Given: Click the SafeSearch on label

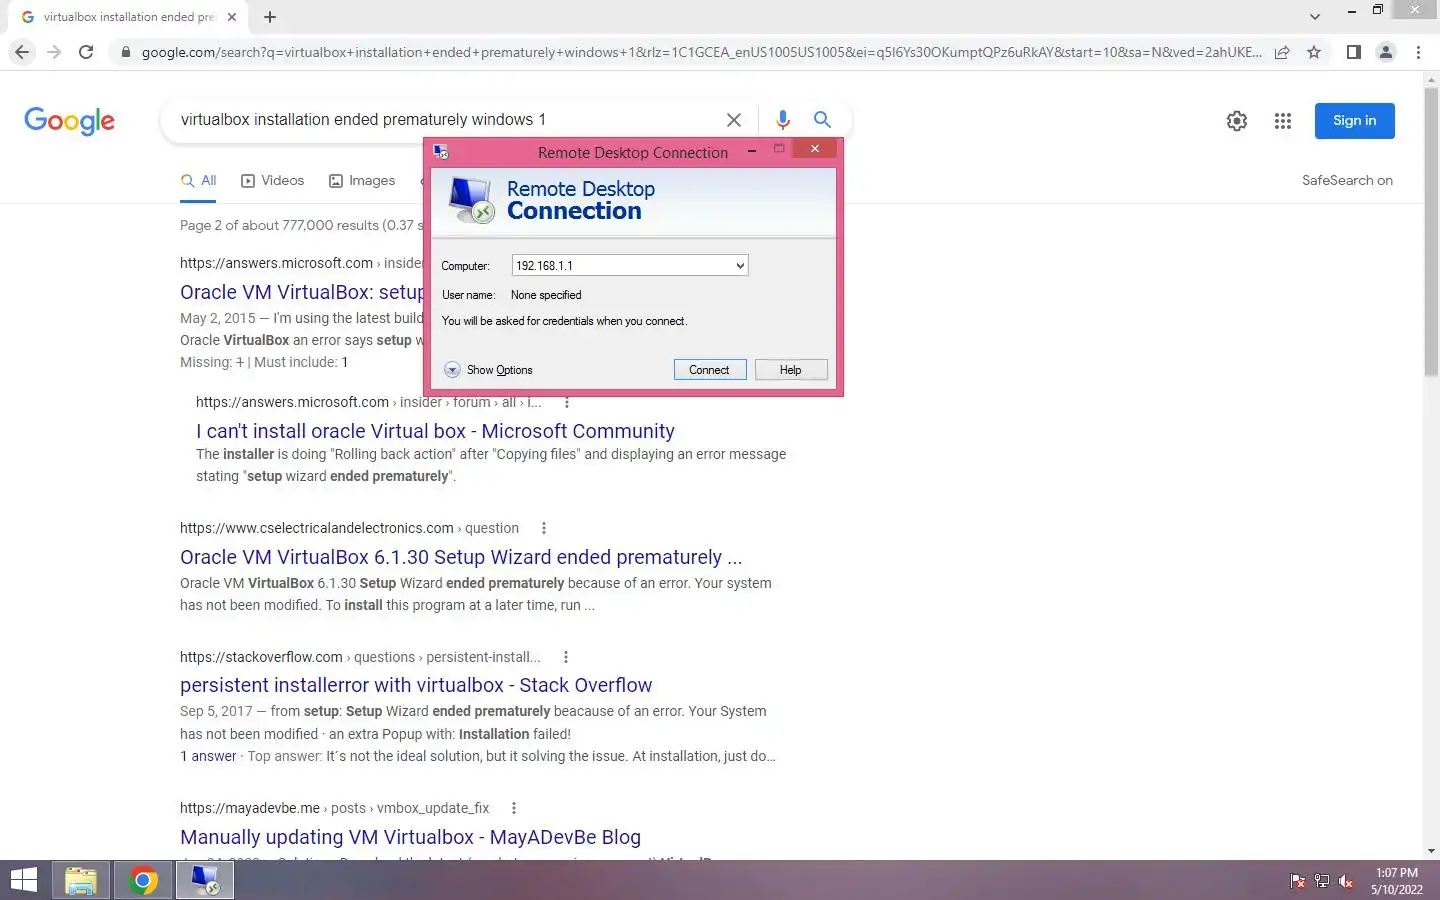Looking at the screenshot, I should tap(1347, 181).
